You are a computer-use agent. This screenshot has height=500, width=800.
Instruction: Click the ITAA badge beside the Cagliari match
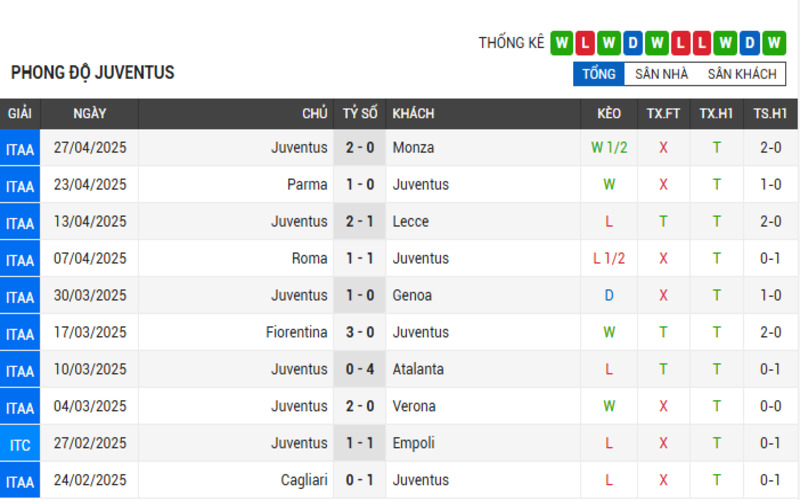click(20, 481)
